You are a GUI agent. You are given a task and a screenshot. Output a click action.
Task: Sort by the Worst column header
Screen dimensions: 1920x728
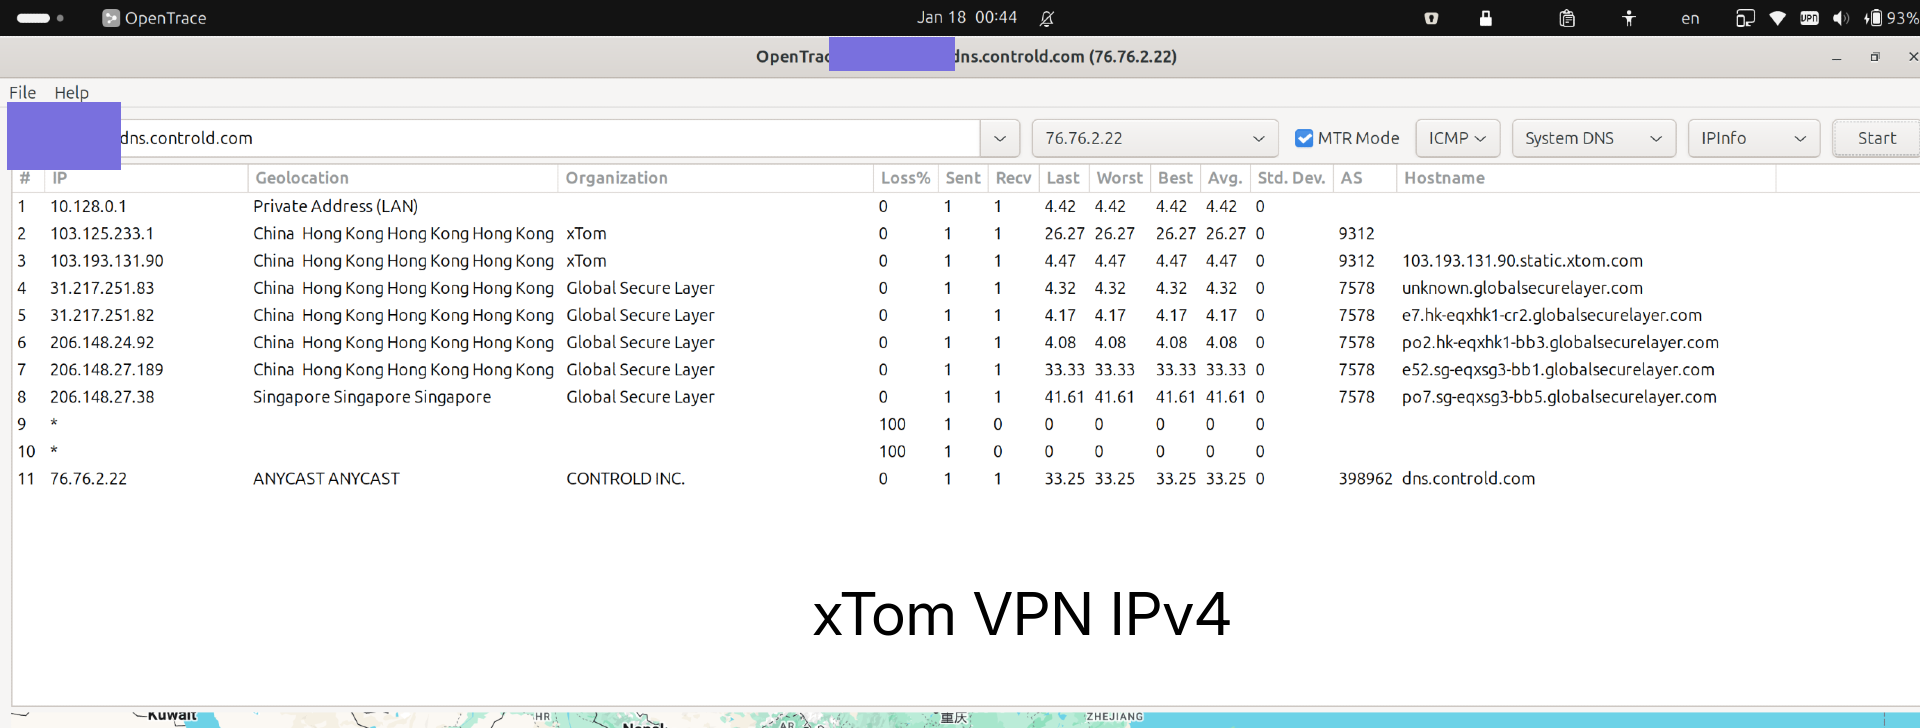[1119, 178]
